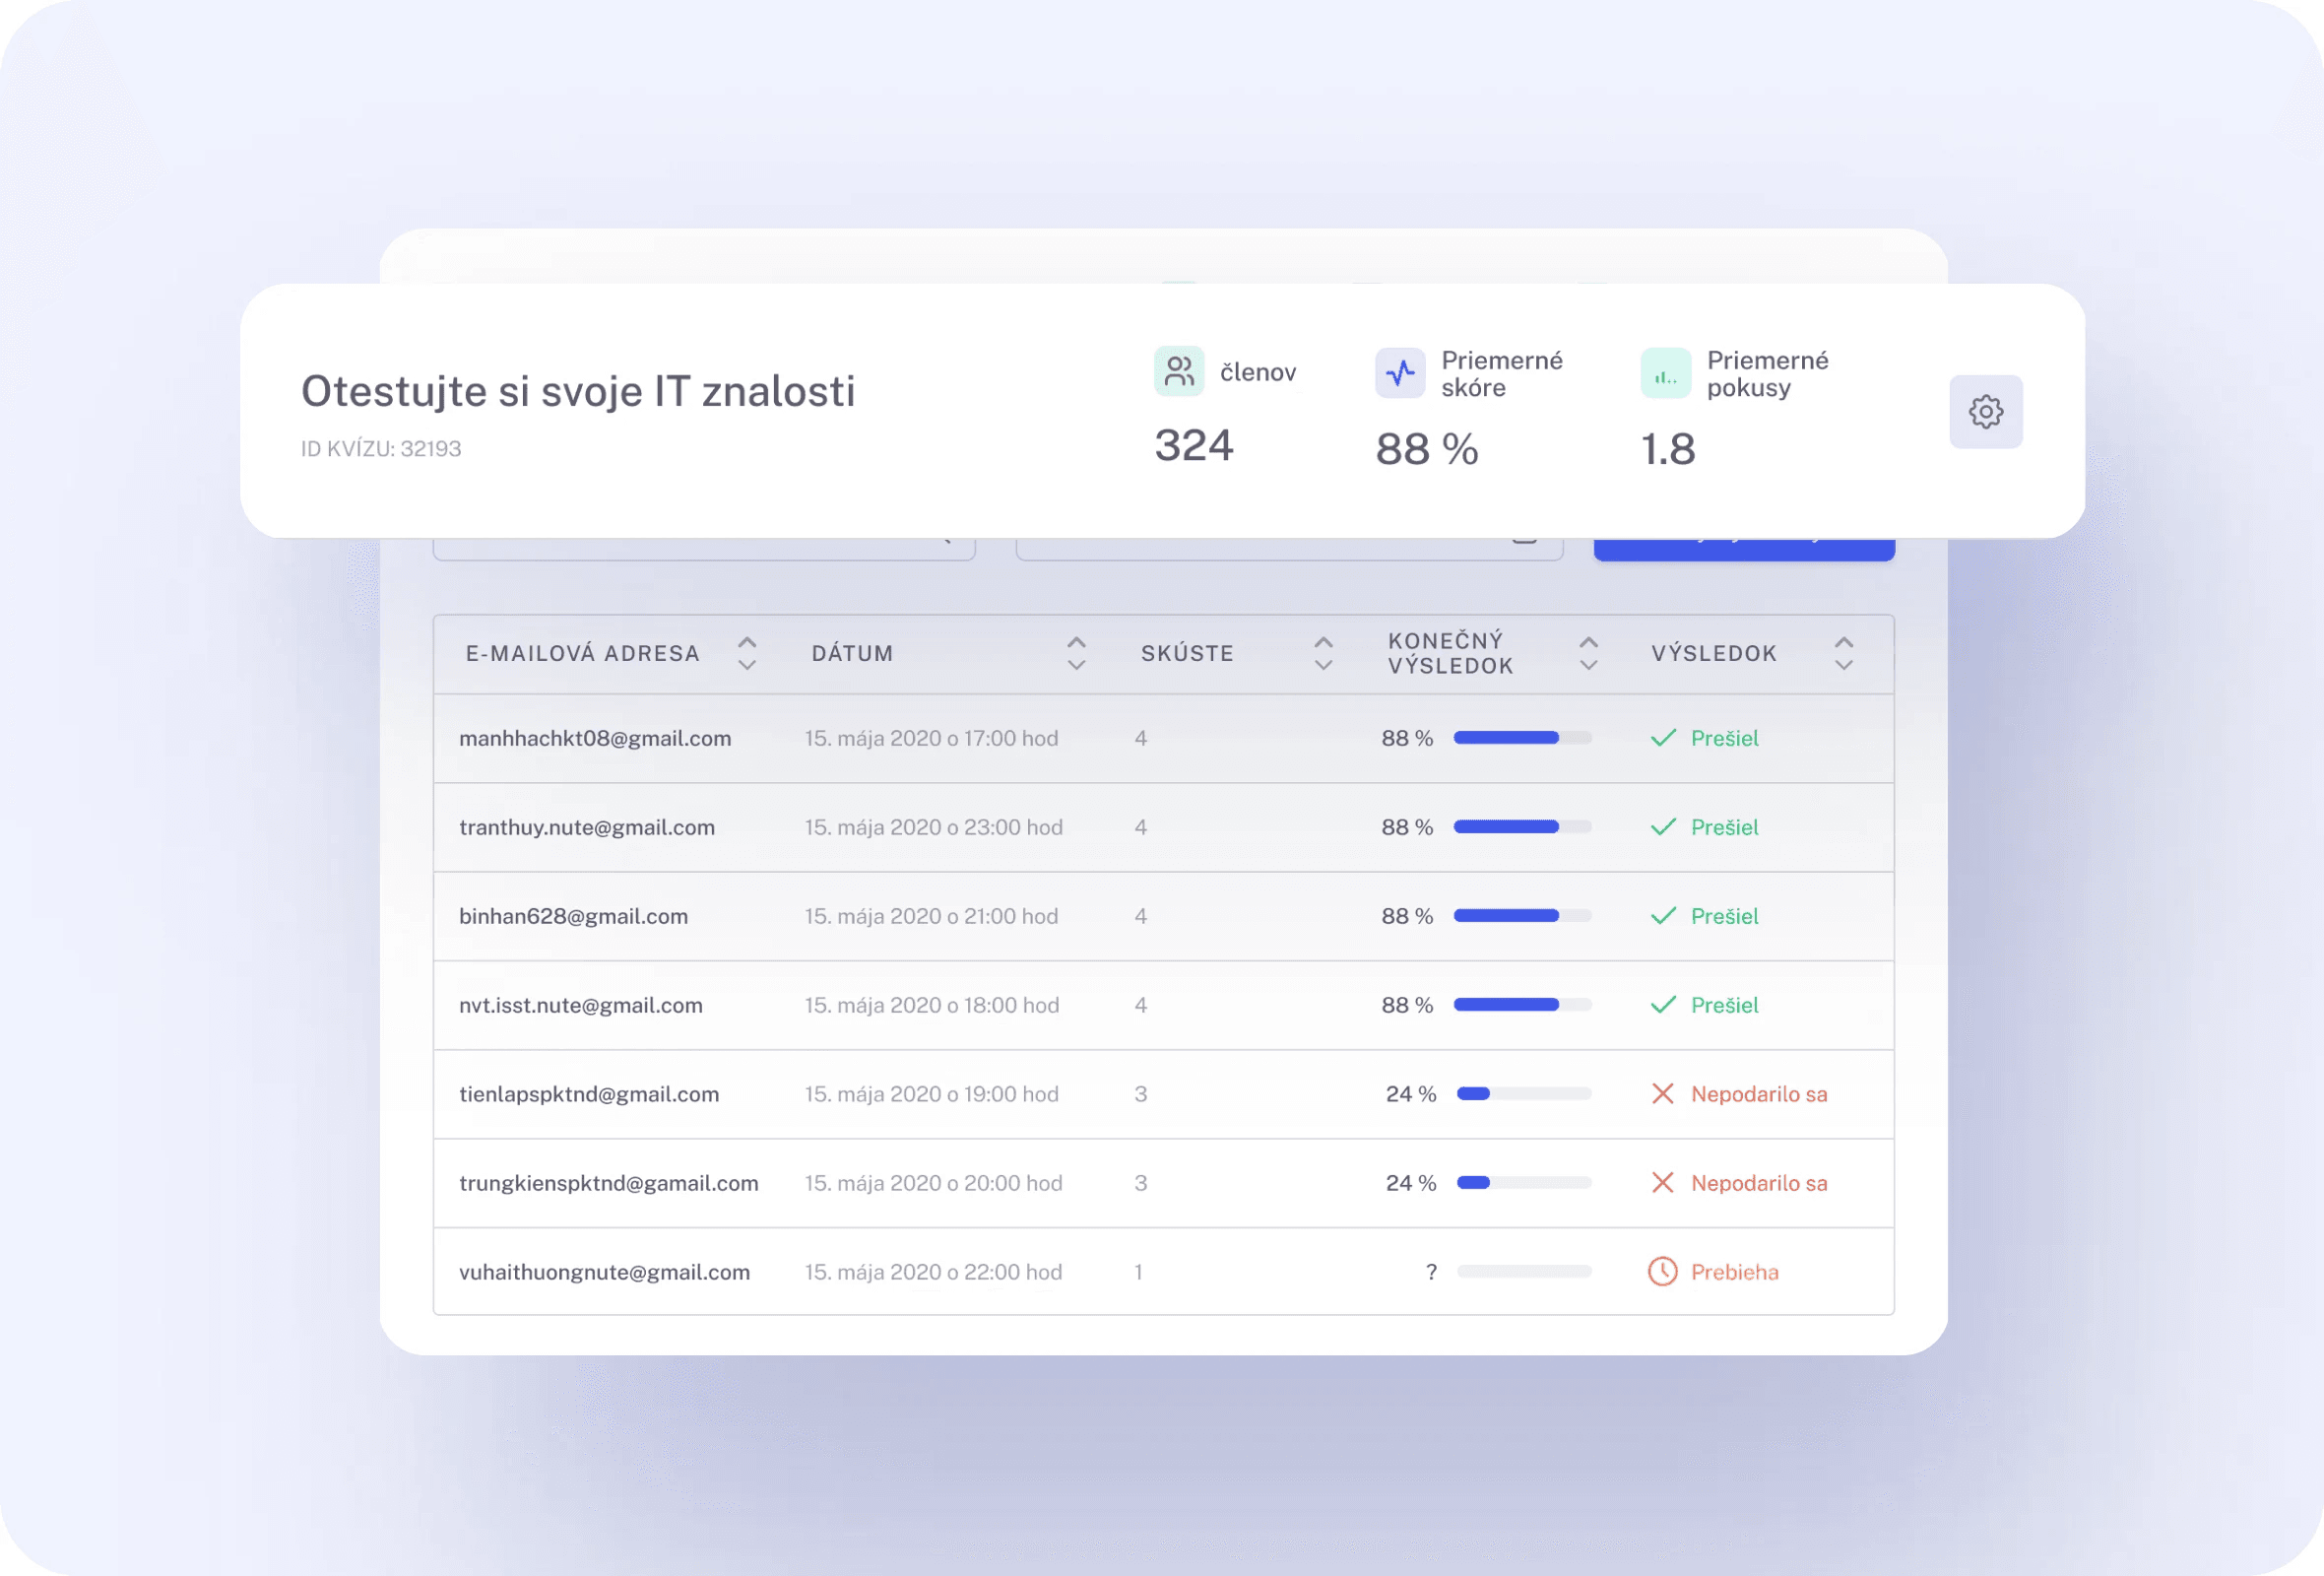Click the members (členov) people icon
Image resolution: width=2324 pixels, height=1576 pixels.
(x=1179, y=372)
